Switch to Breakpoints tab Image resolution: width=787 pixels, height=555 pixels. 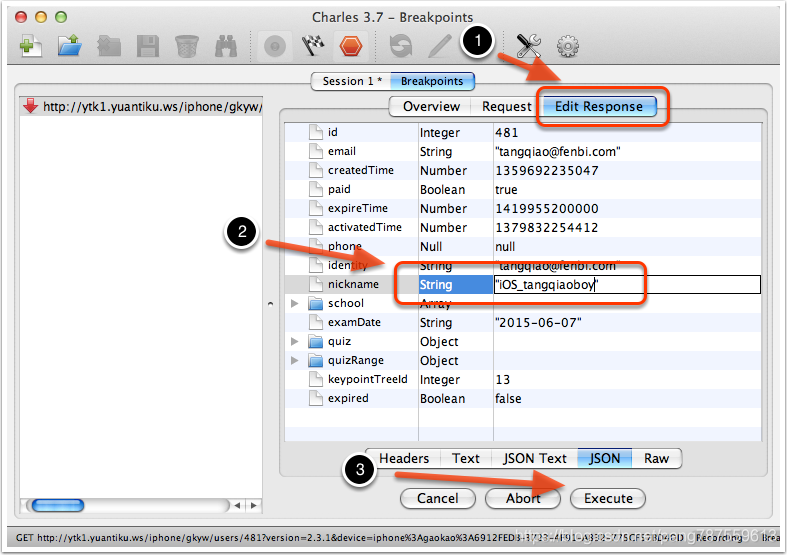[432, 81]
